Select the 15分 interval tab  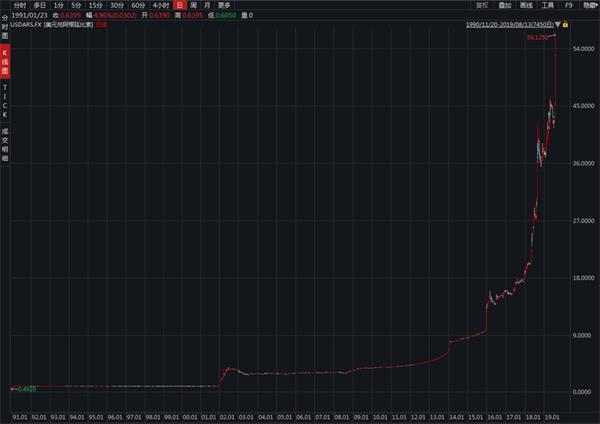(95, 5)
